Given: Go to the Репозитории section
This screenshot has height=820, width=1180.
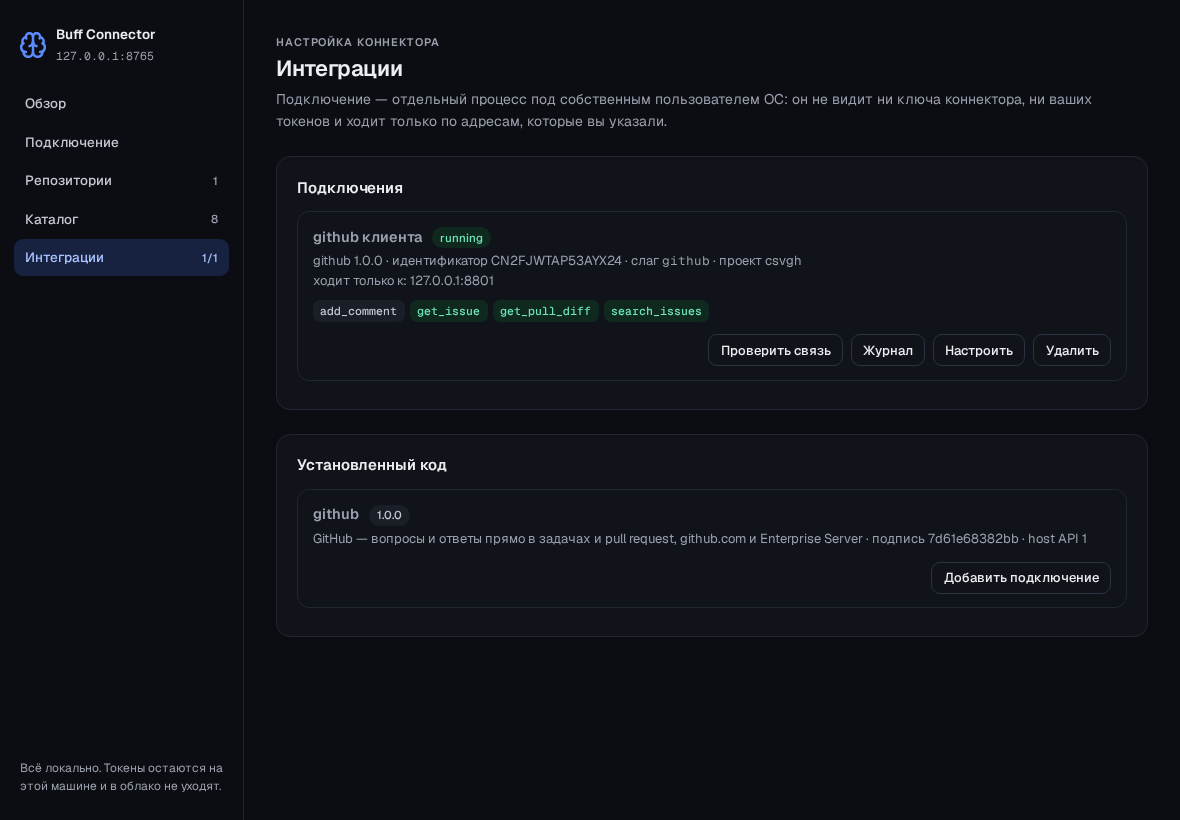Looking at the screenshot, I should click(121, 181).
